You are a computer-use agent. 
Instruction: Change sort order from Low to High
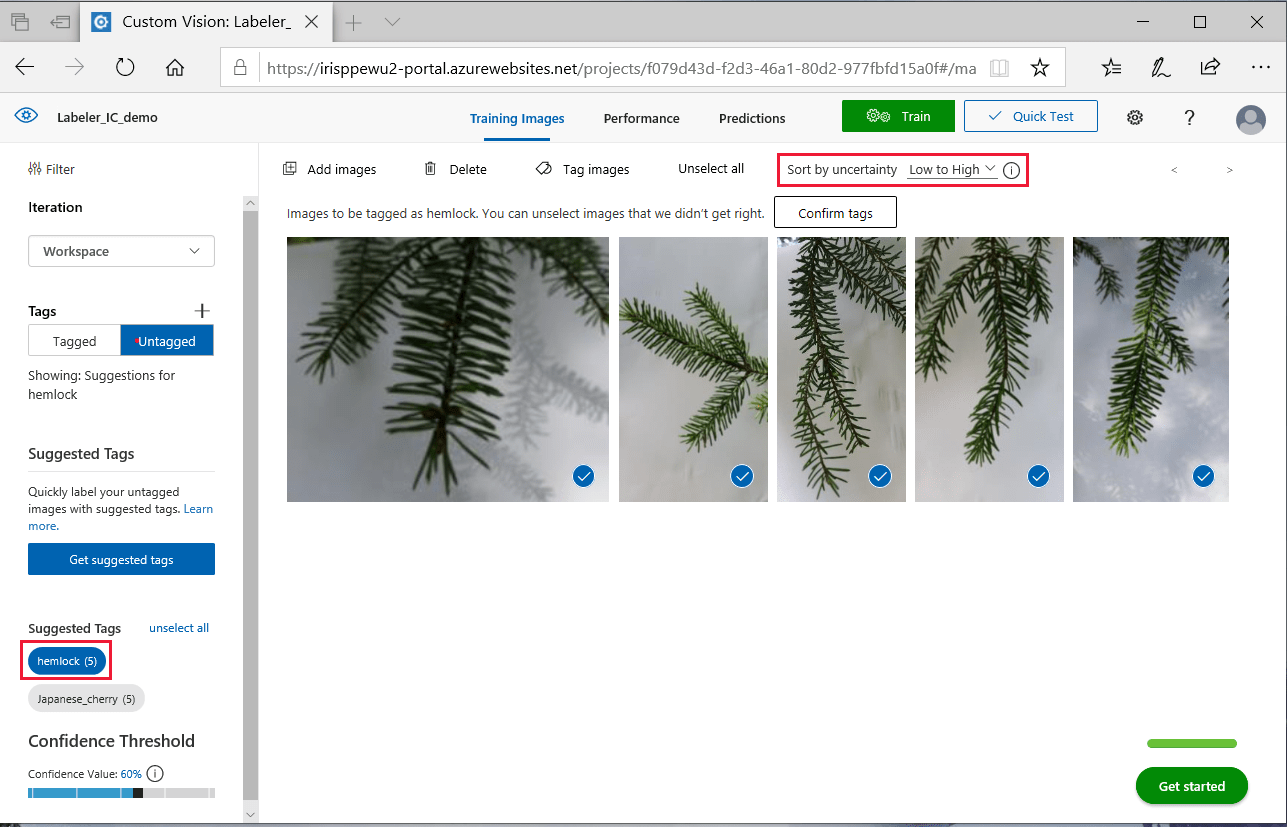point(950,169)
